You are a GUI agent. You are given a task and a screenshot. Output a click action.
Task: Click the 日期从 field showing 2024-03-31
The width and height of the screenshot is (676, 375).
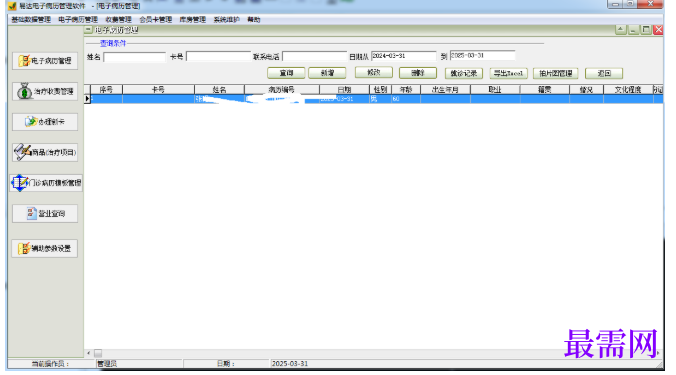pyautogui.click(x=404, y=56)
